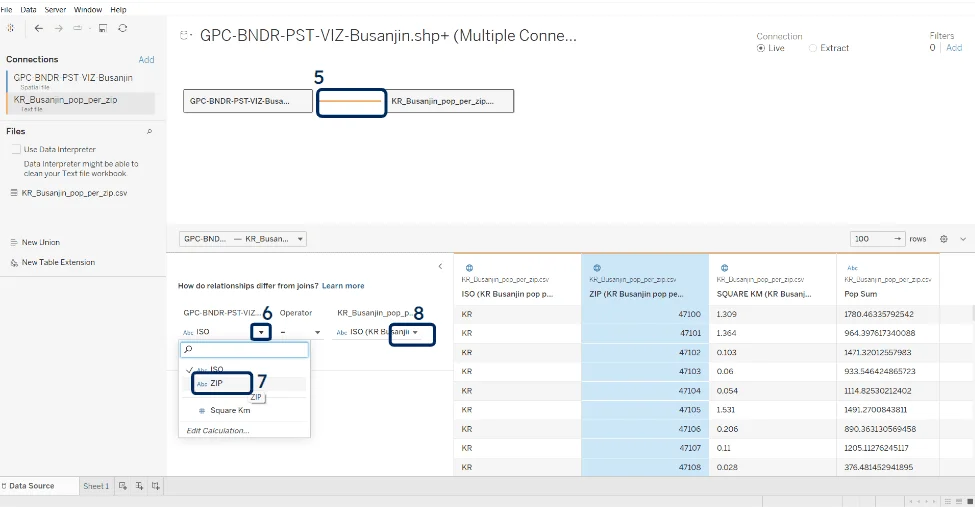Enable Use Data Interpreter checkbox
The width and height of the screenshot is (975, 507).
pyautogui.click(x=16, y=149)
